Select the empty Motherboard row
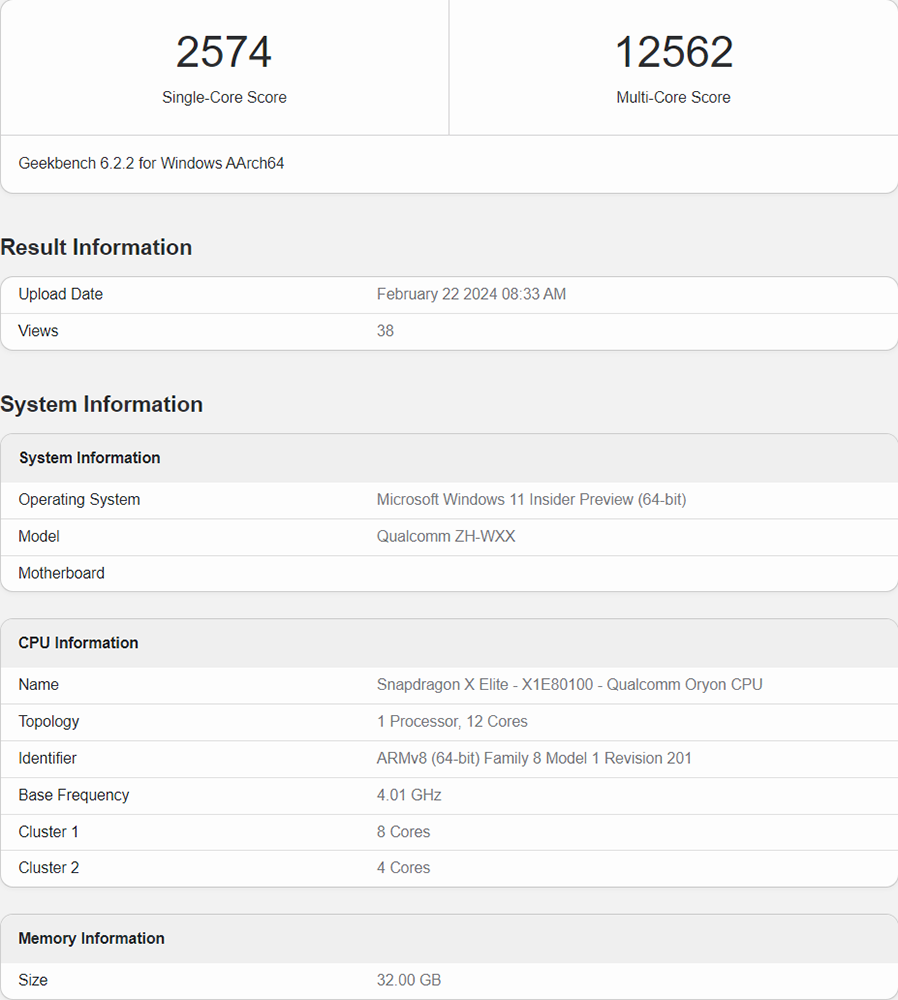This screenshot has width=898, height=1000. pyautogui.click(x=449, y=573)
